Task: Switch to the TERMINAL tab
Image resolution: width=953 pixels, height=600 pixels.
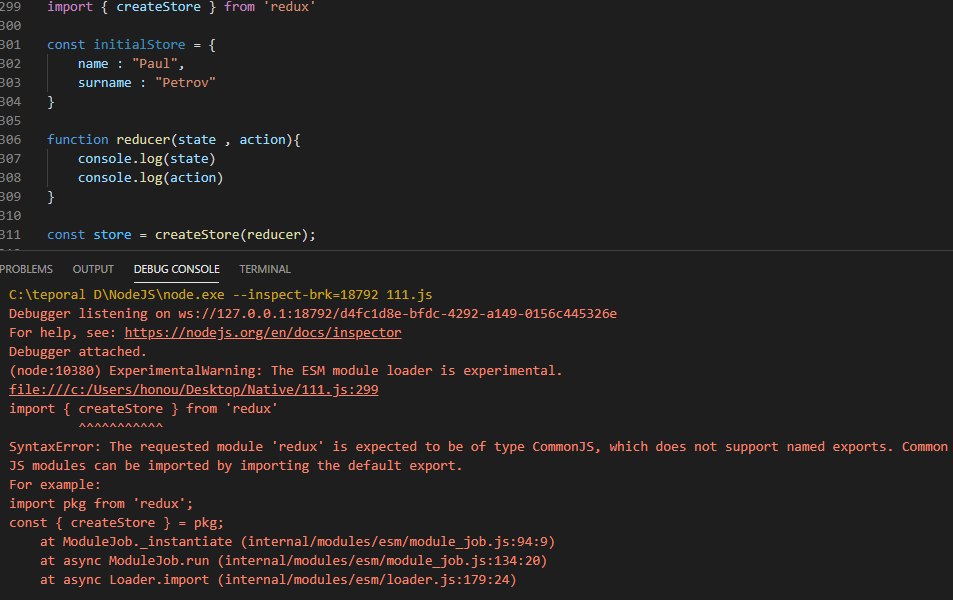Action: 265,269
